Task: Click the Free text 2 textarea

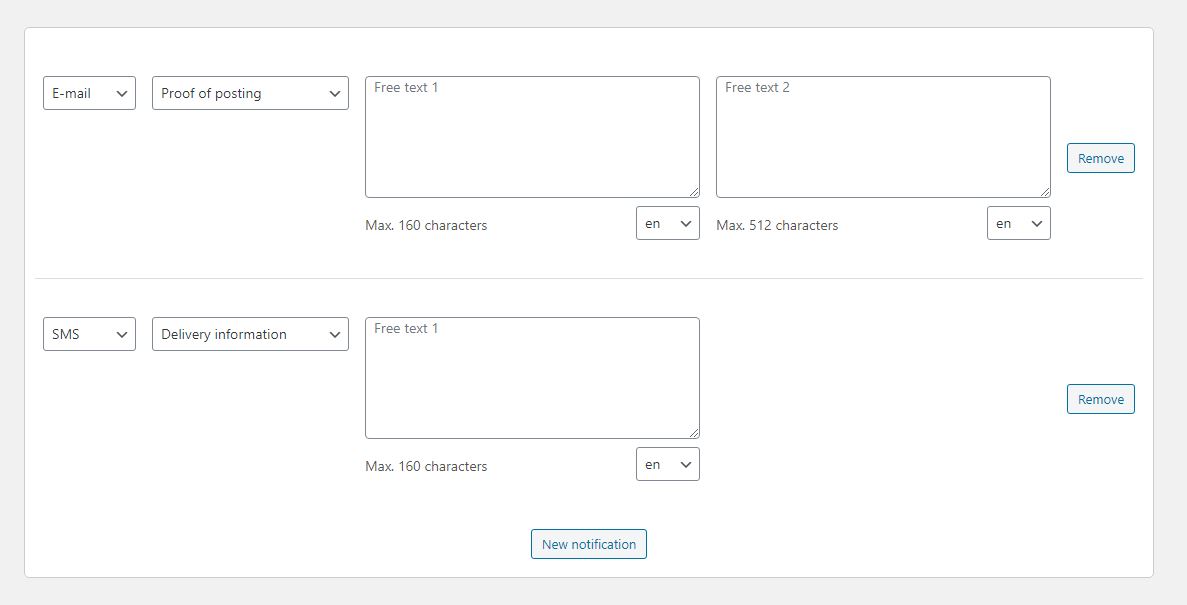Action: [x=883, y=137]
